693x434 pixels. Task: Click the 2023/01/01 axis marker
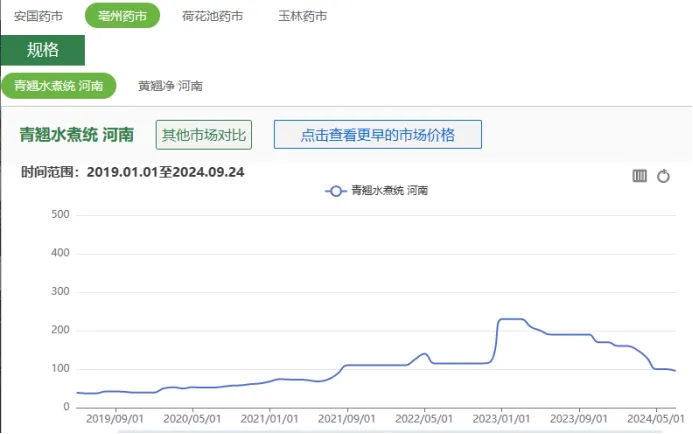coord(501,418)
